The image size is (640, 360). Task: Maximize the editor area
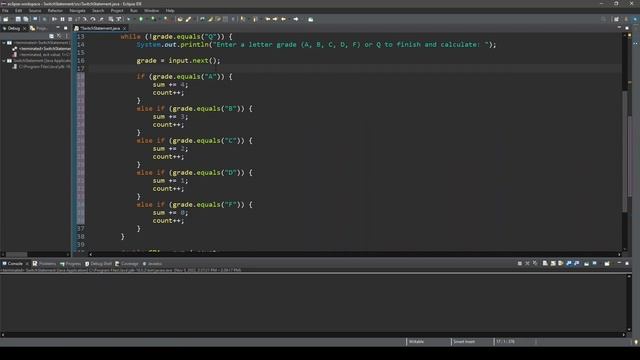pos(627,28)
